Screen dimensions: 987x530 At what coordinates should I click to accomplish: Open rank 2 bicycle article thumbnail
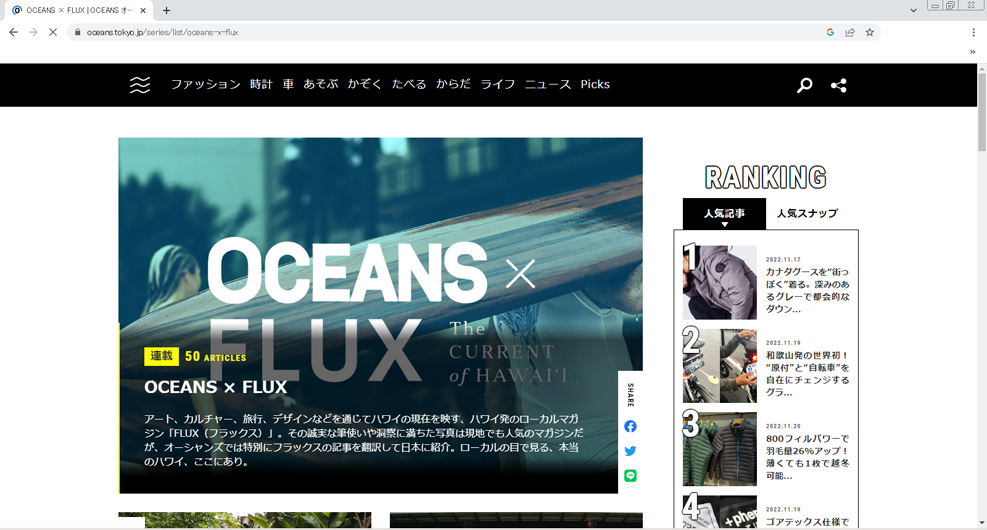click(x=719, y=366)
